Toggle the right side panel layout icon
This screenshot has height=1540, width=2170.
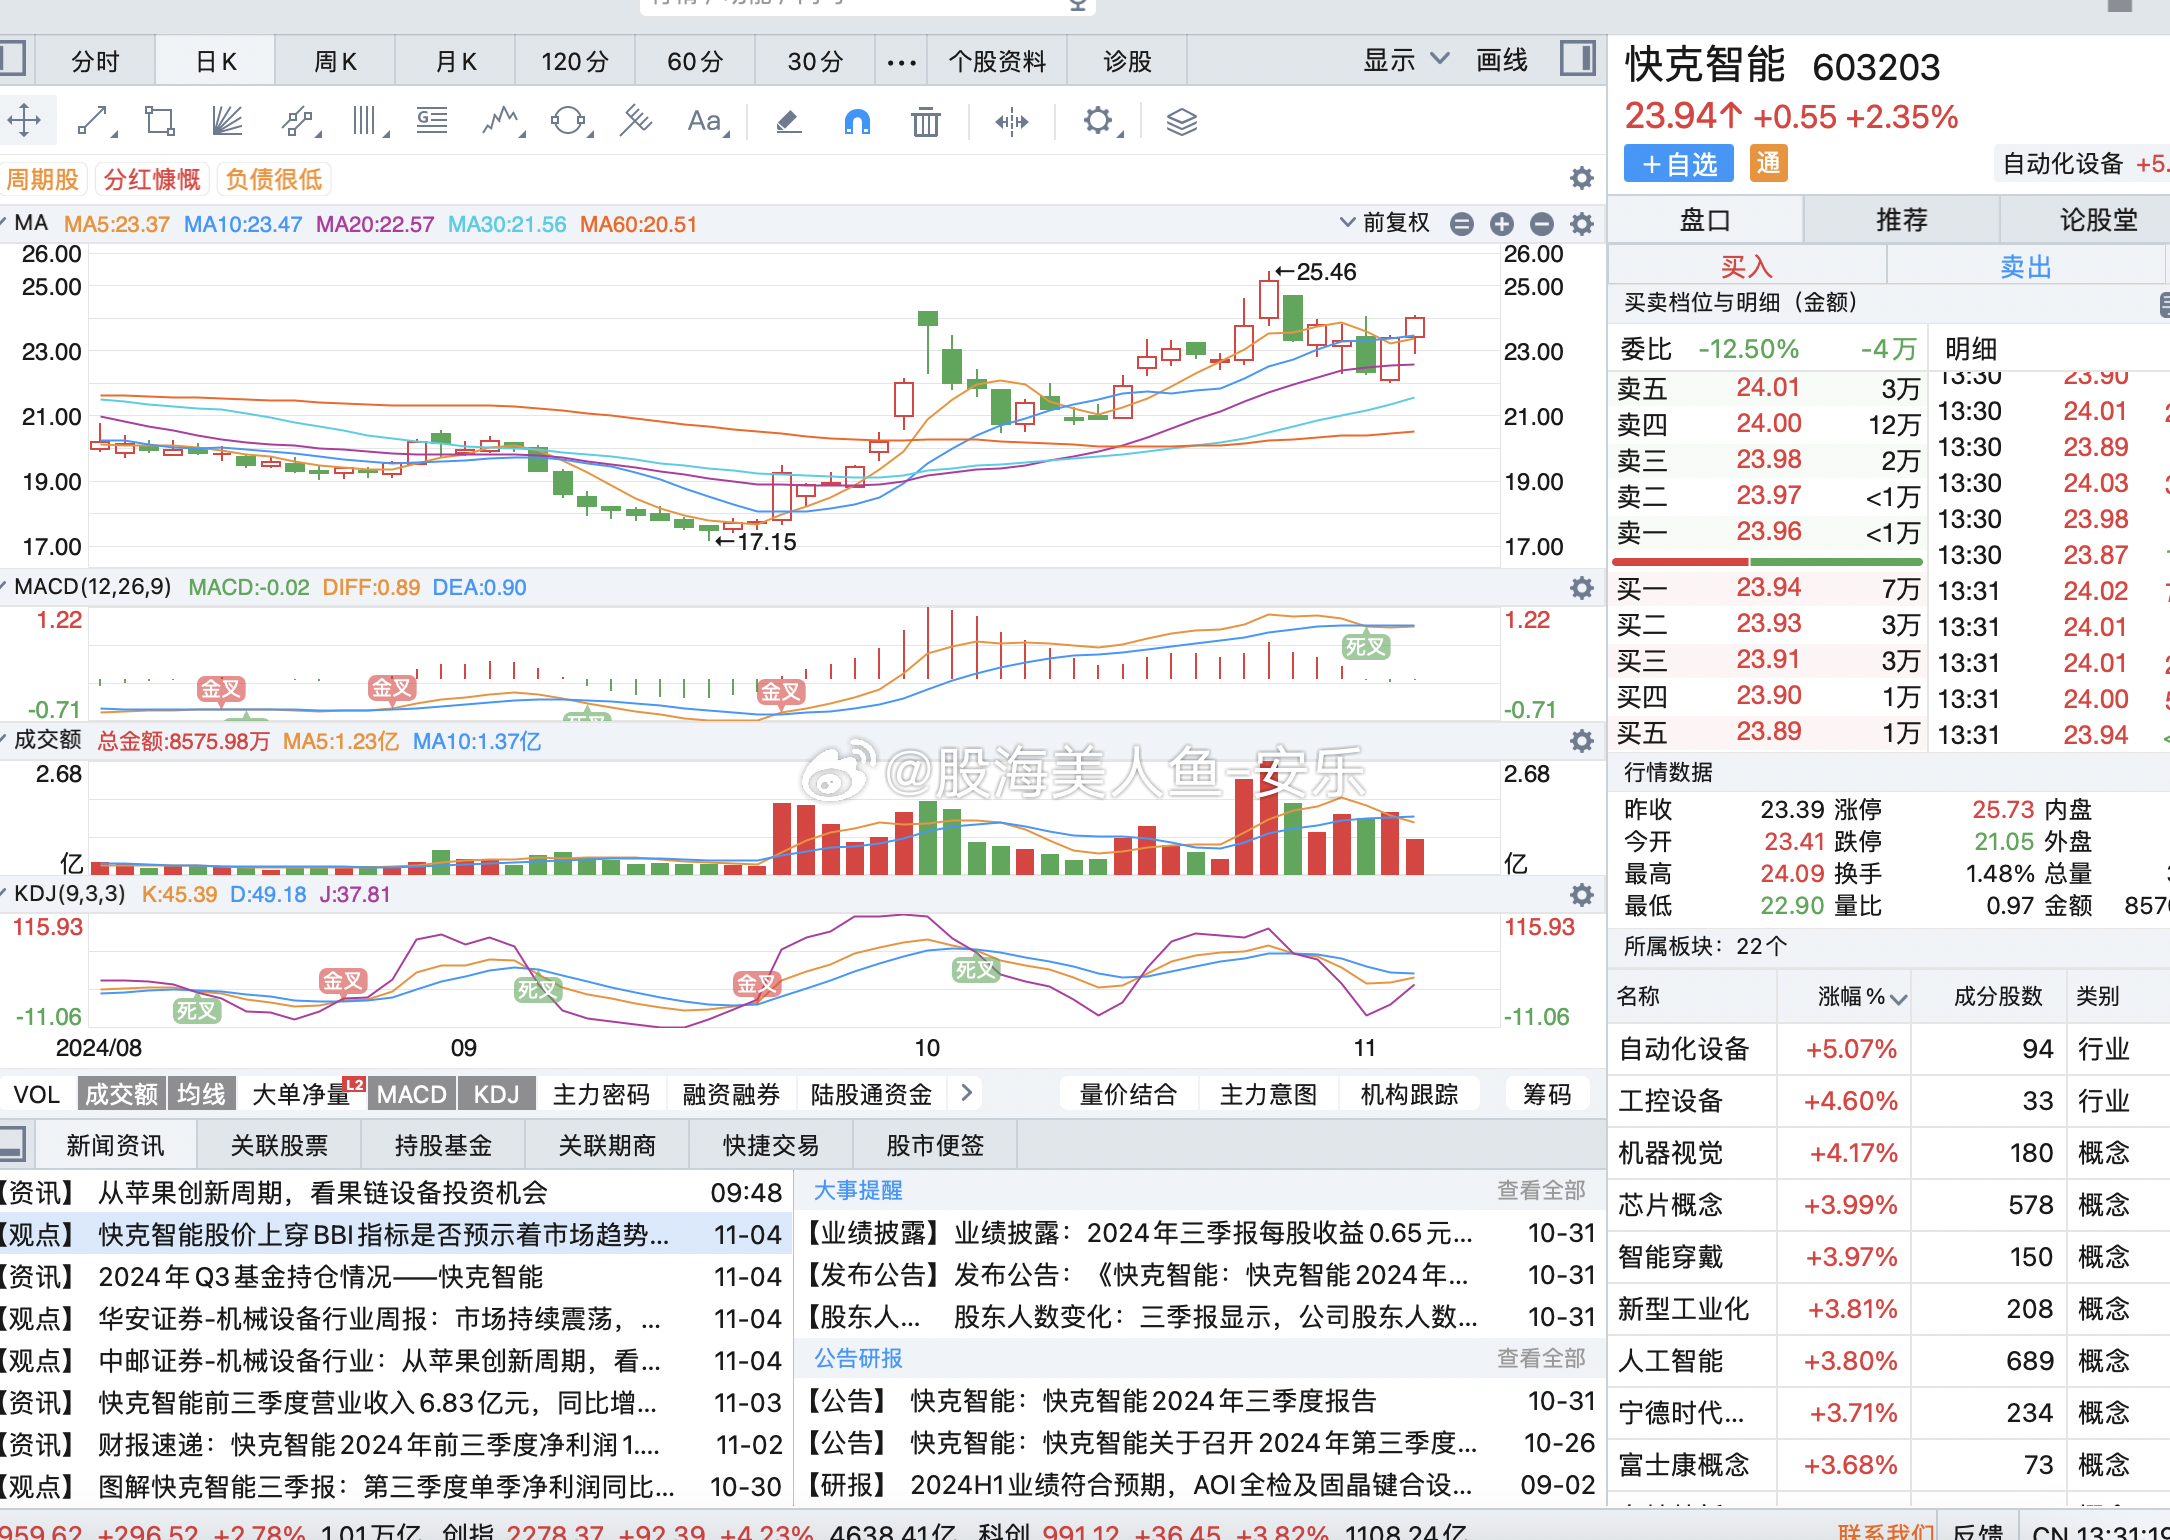pyautogui.click(x=1578, y=58)
